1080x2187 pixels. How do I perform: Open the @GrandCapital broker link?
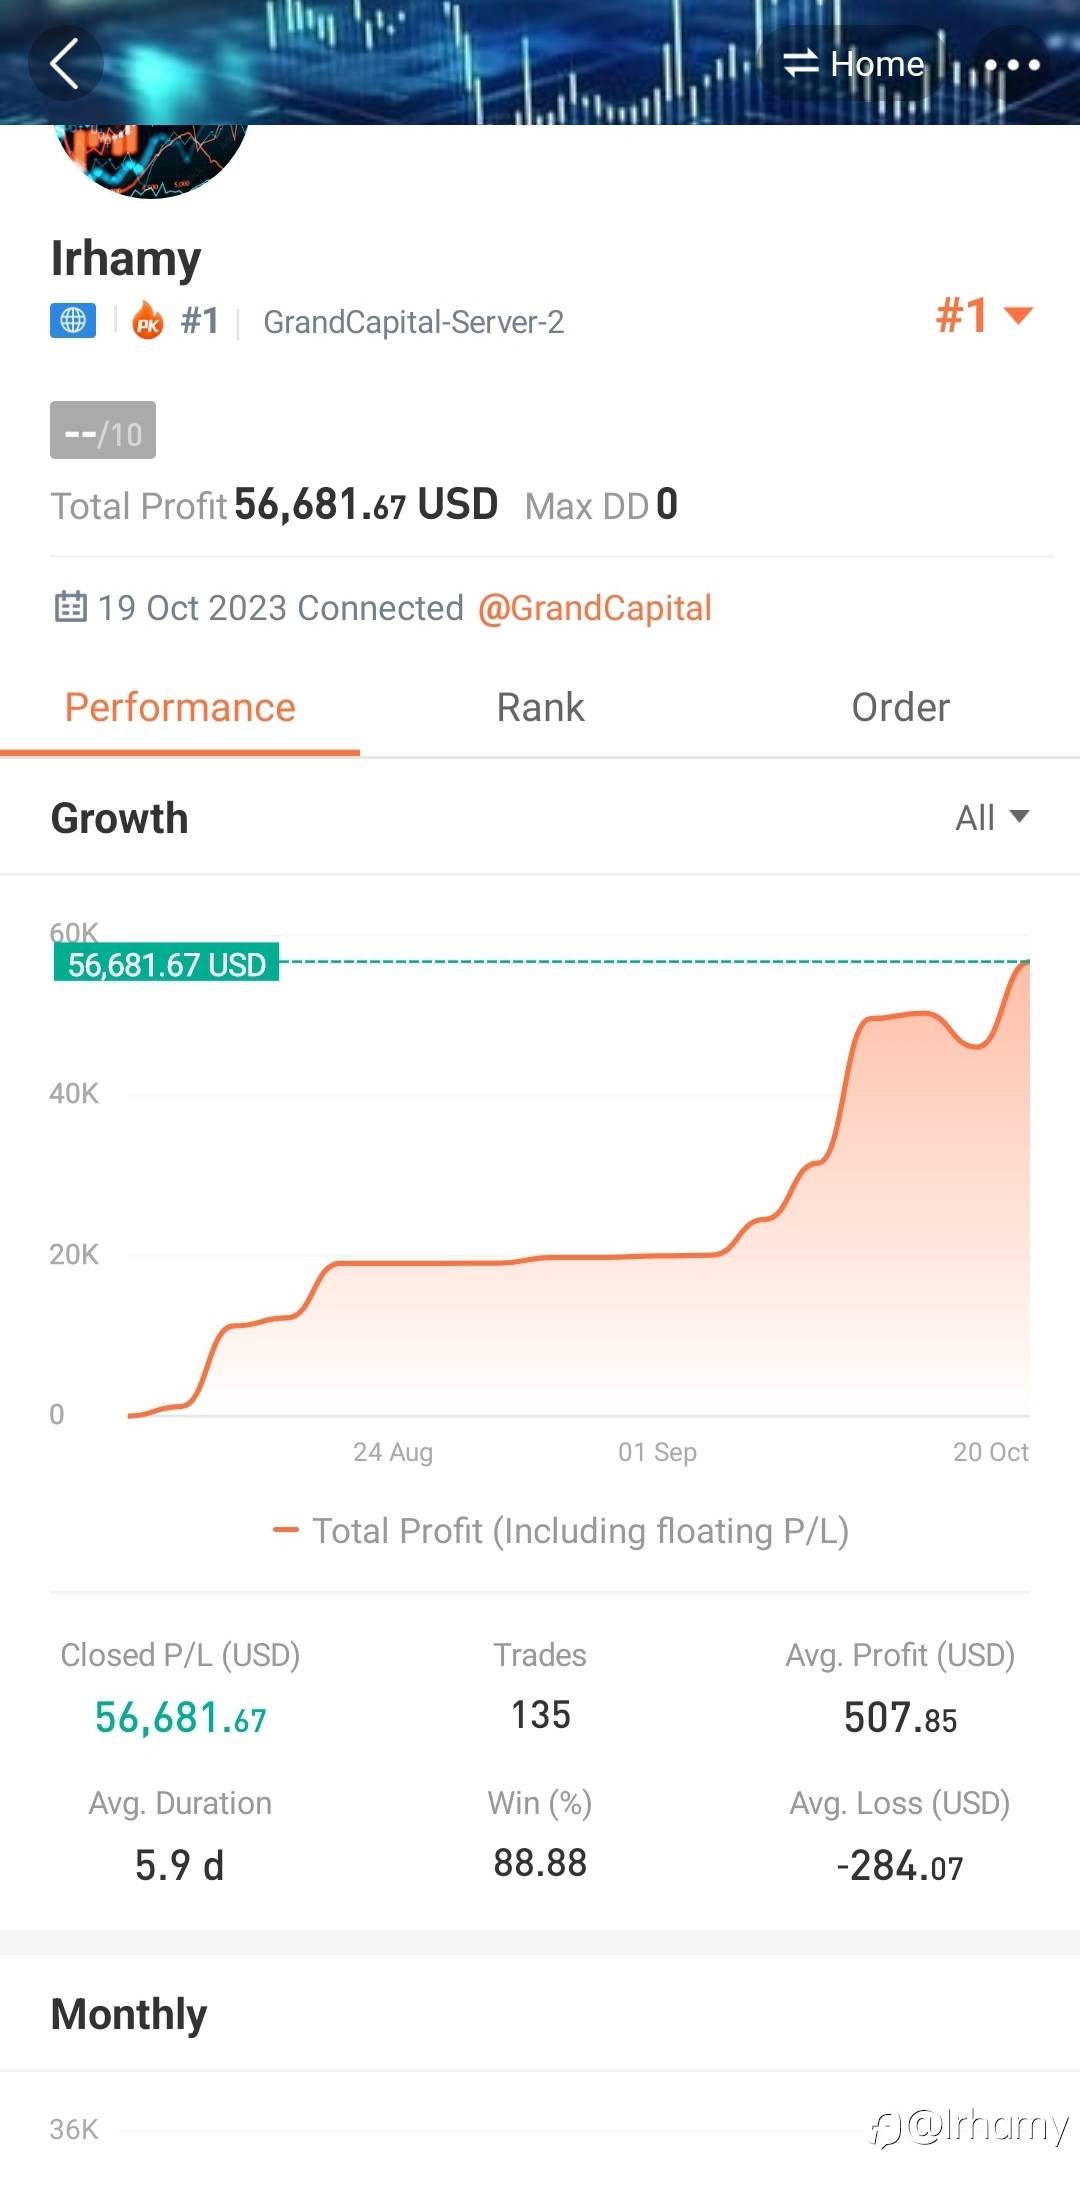[x=595, y=608]
